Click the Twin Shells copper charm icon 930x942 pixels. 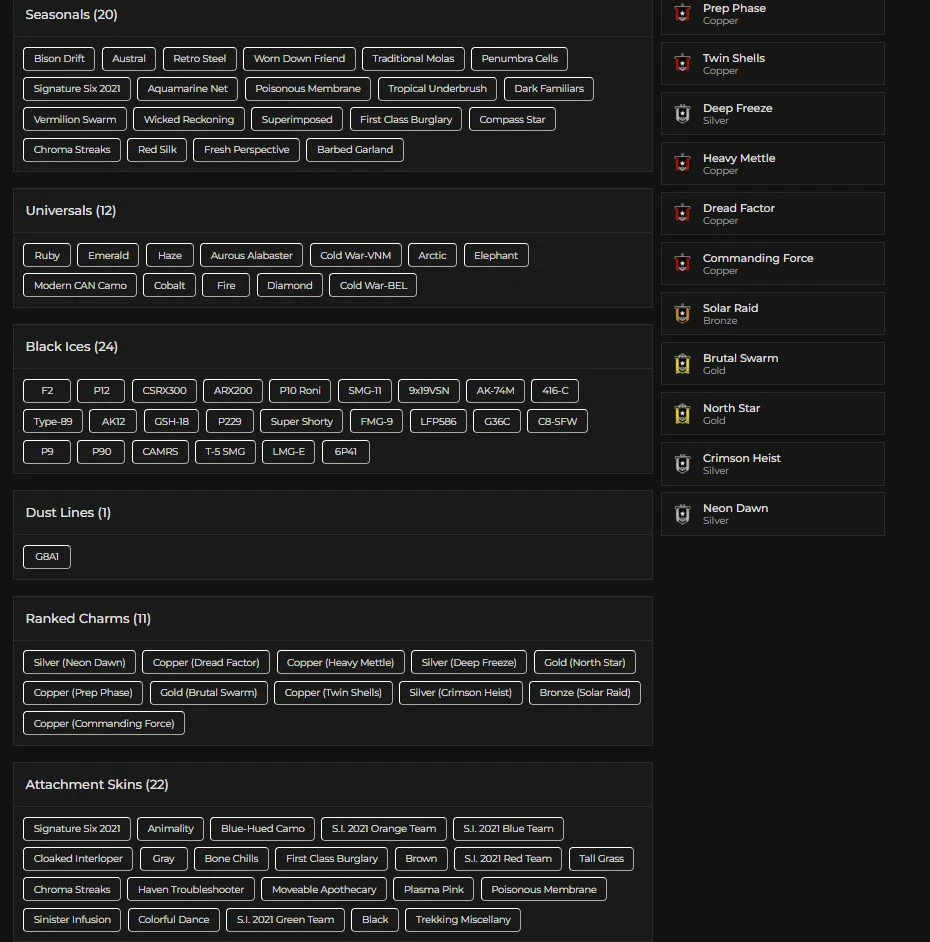coord(683,64)
